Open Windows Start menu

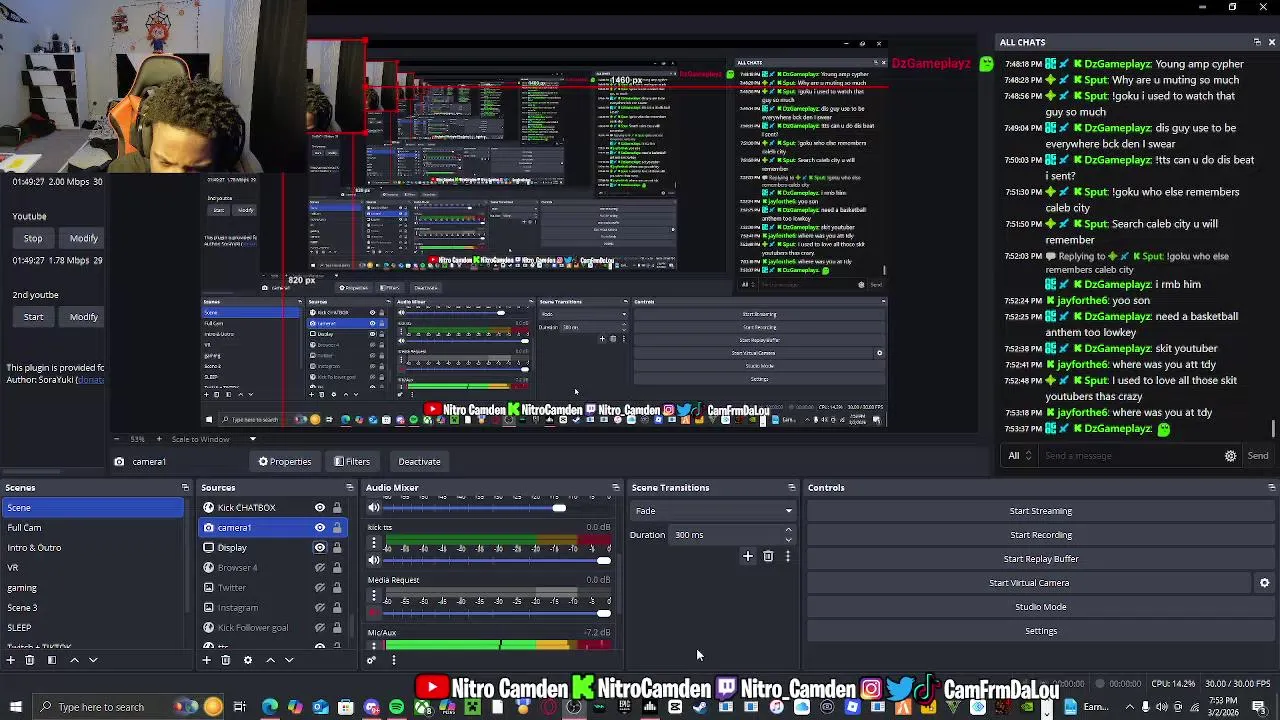[15, 707]
